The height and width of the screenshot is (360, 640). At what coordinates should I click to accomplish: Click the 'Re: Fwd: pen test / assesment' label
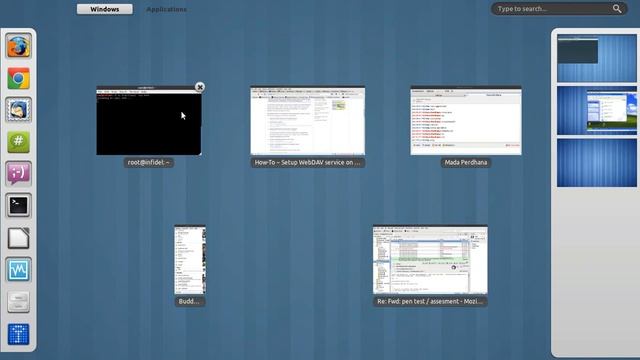430,302
